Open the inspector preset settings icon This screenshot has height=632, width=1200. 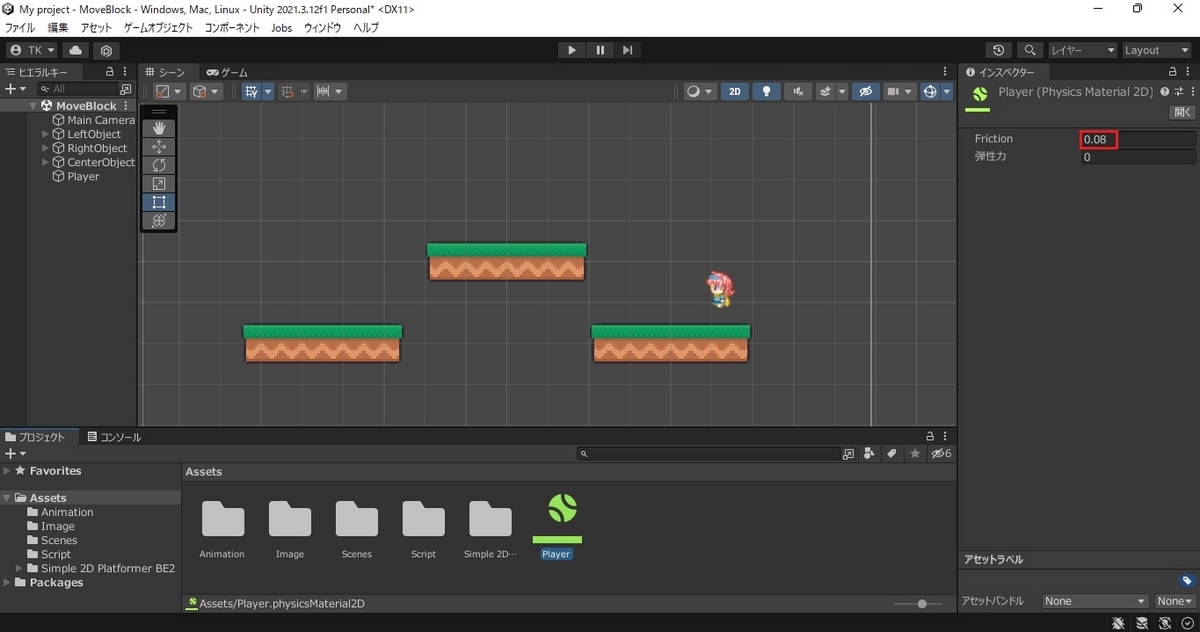[1178, 92]
